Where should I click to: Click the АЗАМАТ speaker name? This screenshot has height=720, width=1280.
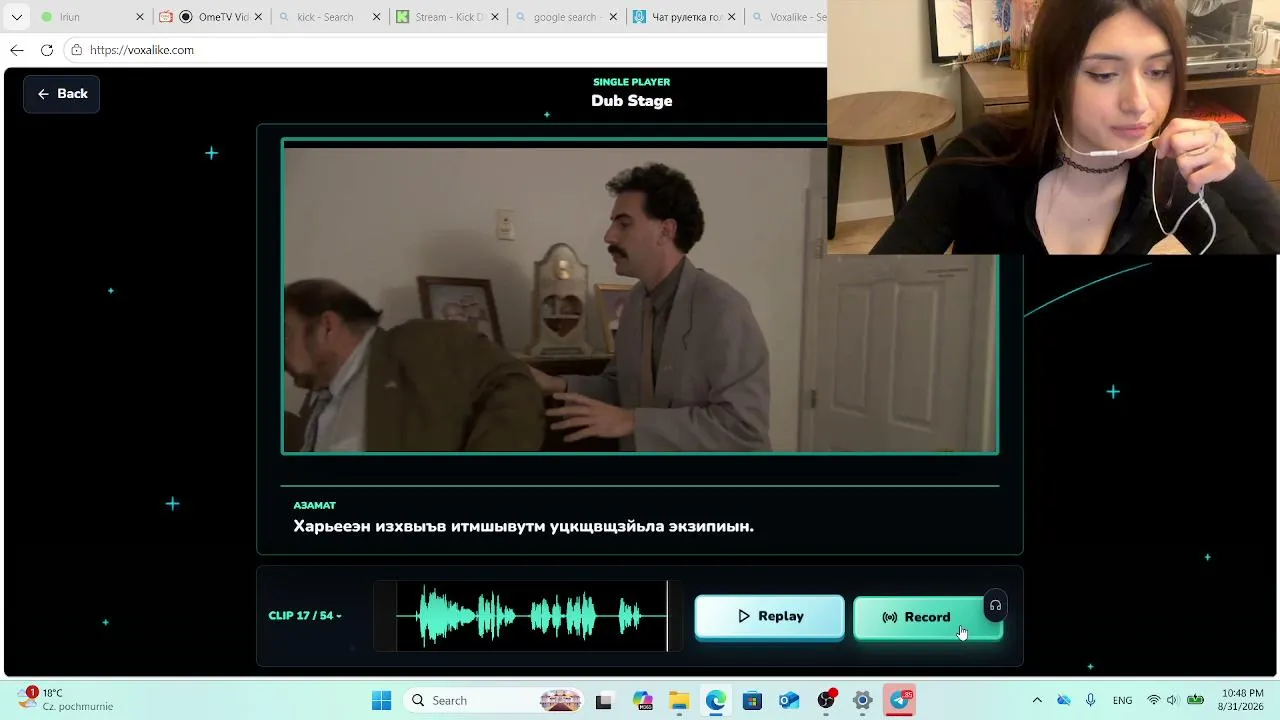click(x=315, y=506)
